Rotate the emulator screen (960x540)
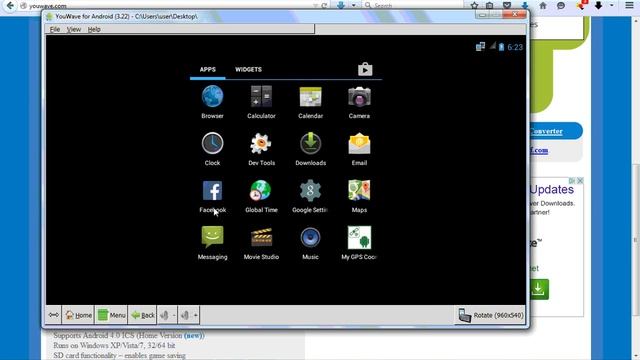Image resolution: width=640 pixels, height=360 pixels. coord(490,315)
